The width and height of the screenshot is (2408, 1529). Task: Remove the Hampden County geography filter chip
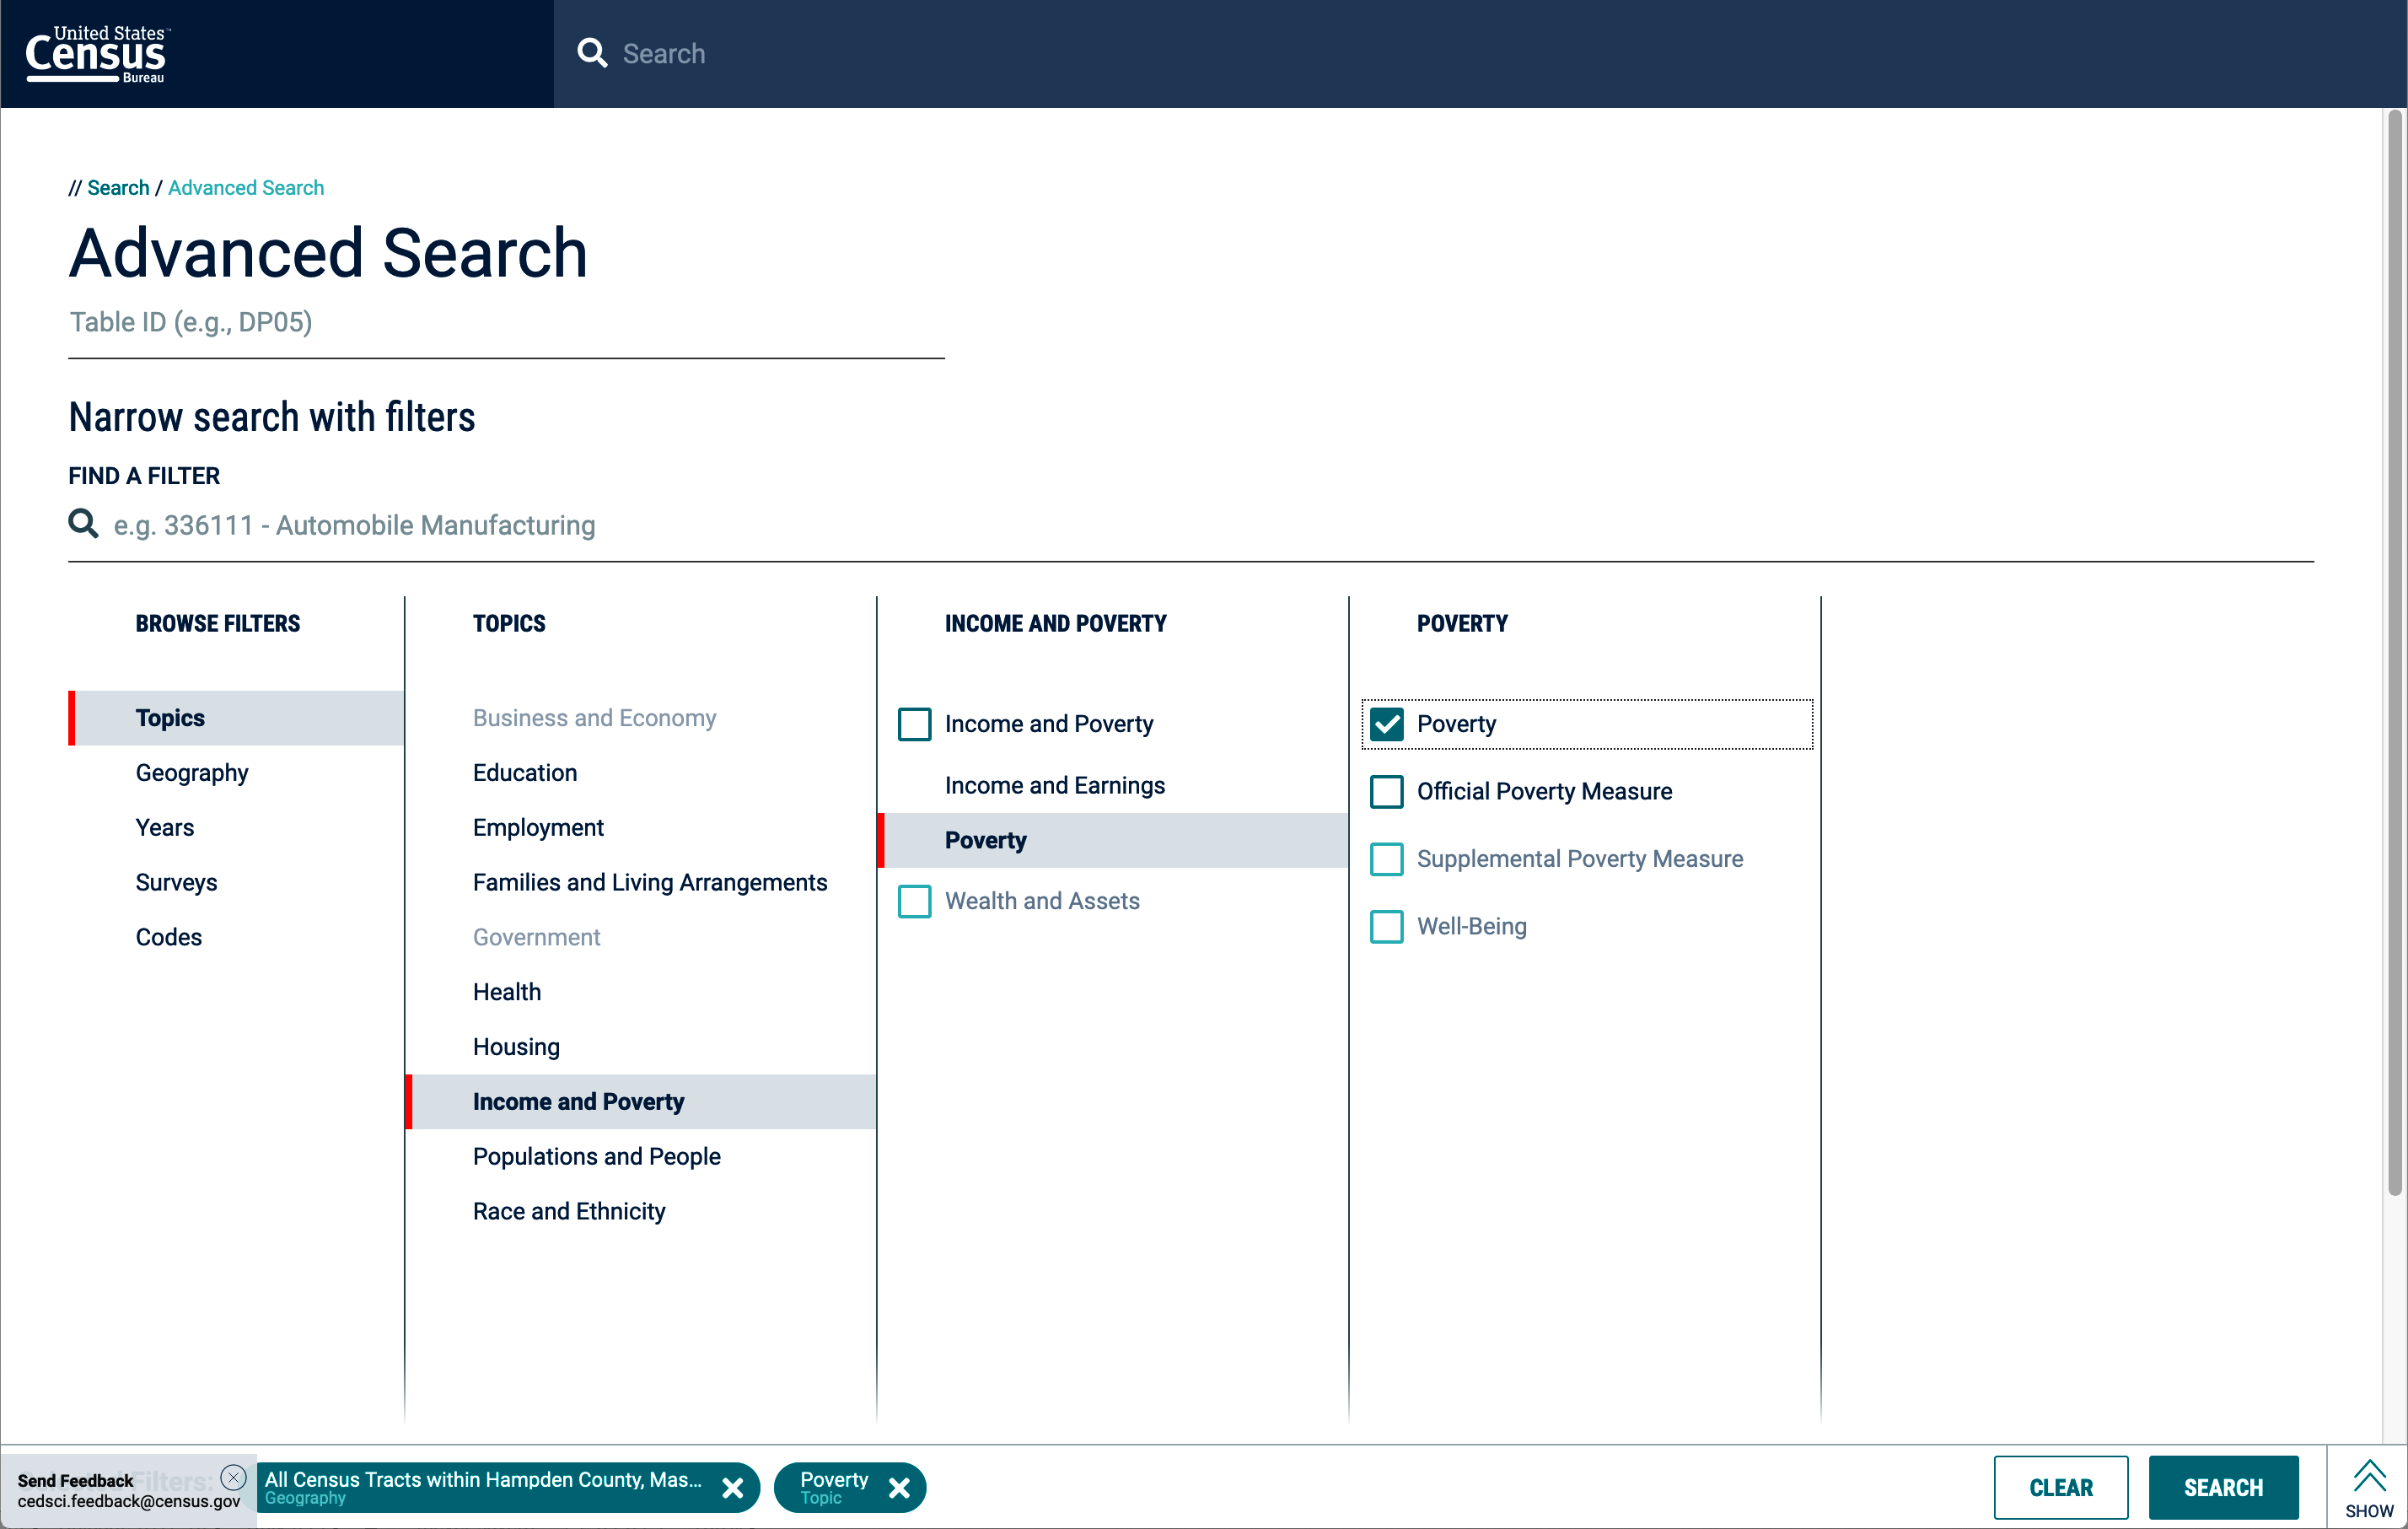pyautogui.click(x=733, y=1487)
